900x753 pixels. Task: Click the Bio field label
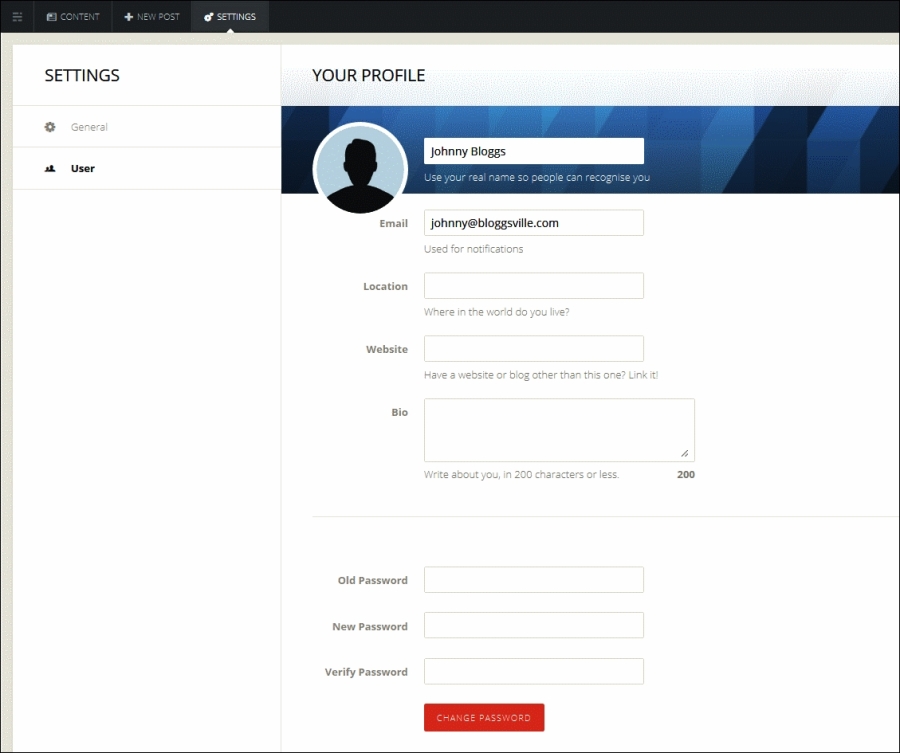click(399, 412)
